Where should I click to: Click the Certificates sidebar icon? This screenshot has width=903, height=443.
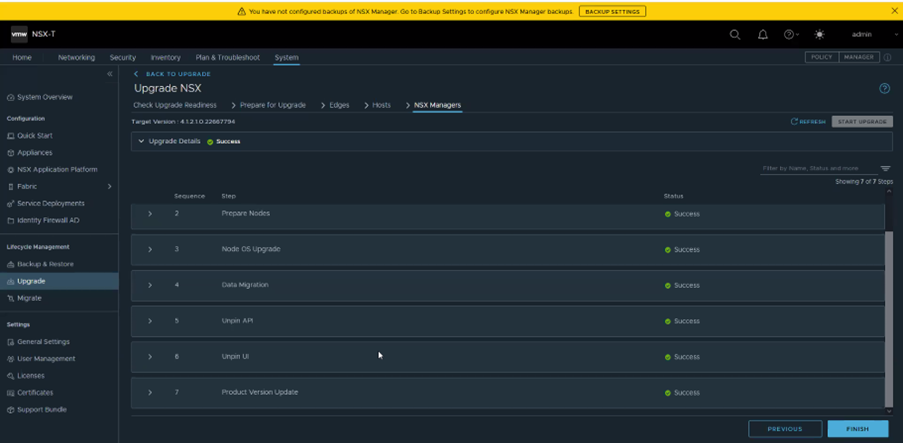[x=10, y=393]
